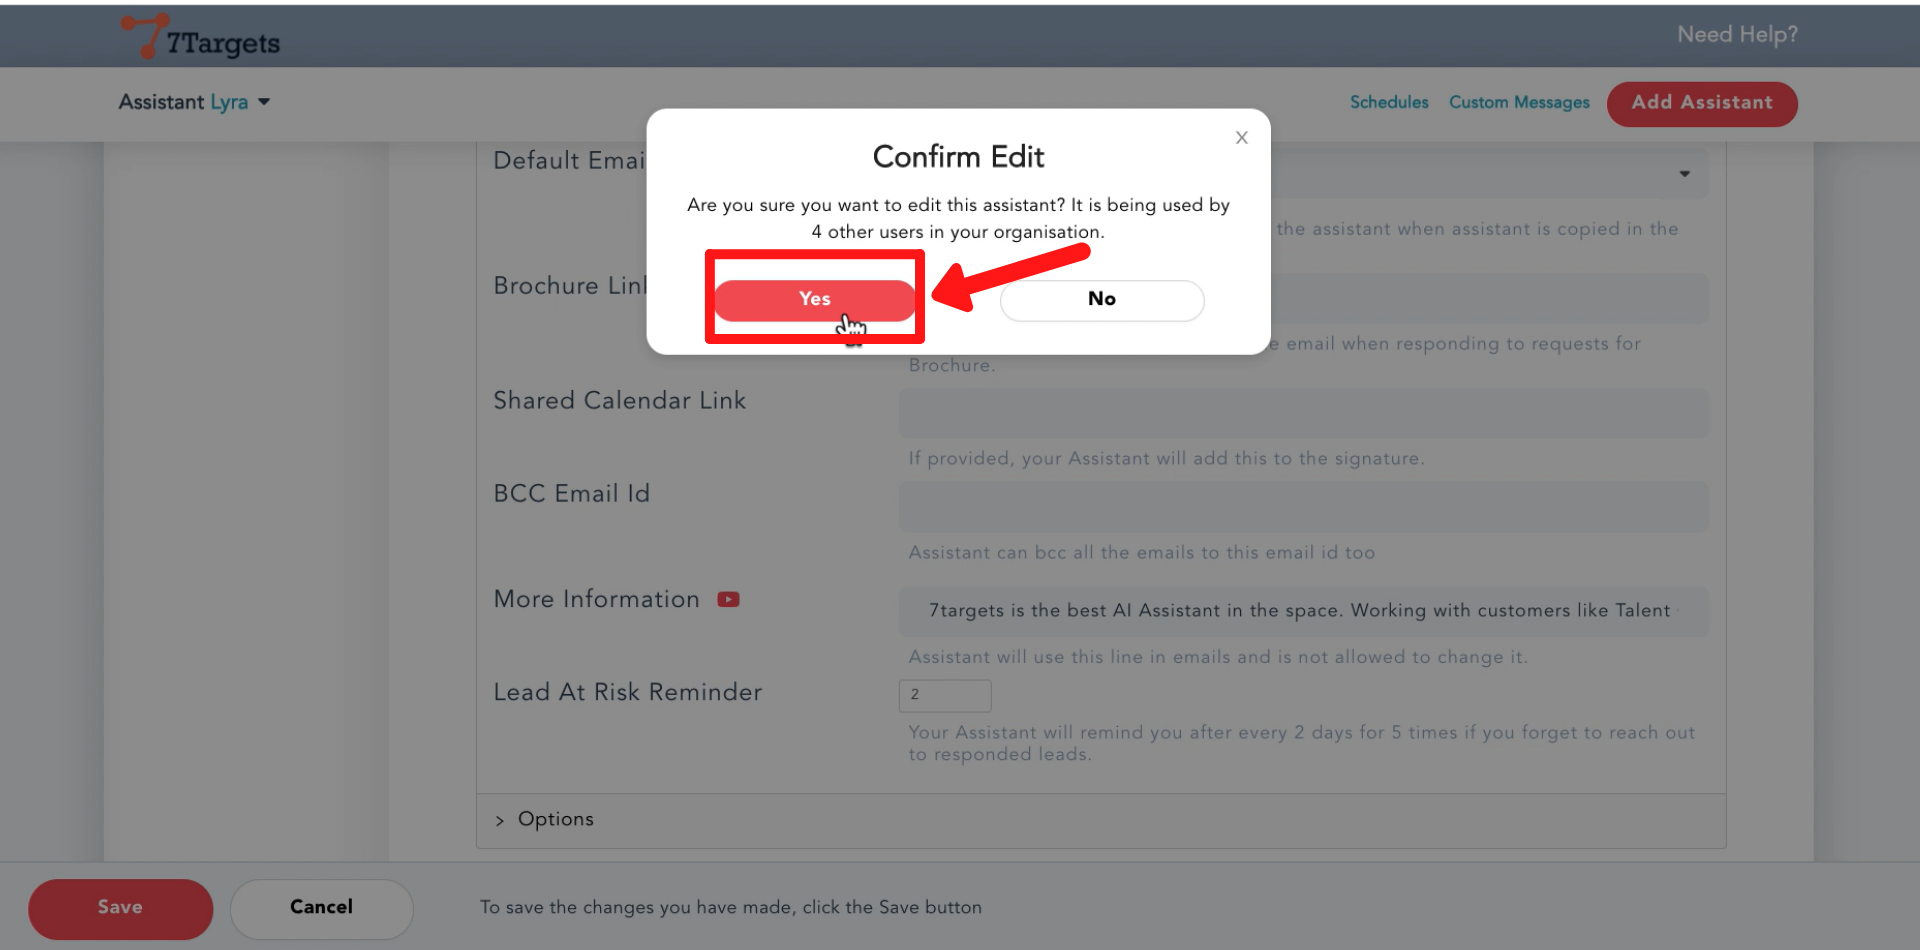The image size is (1920, 950).
Task: Click the Add Assistant button
Action: pos(1701,103)
